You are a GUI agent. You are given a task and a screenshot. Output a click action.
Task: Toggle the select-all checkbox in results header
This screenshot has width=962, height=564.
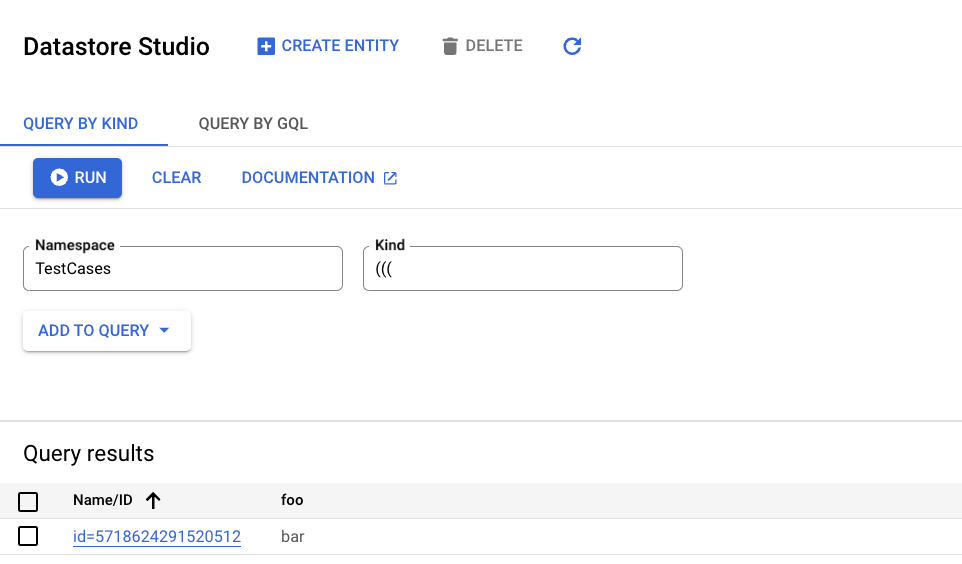[x=28, y=501]
